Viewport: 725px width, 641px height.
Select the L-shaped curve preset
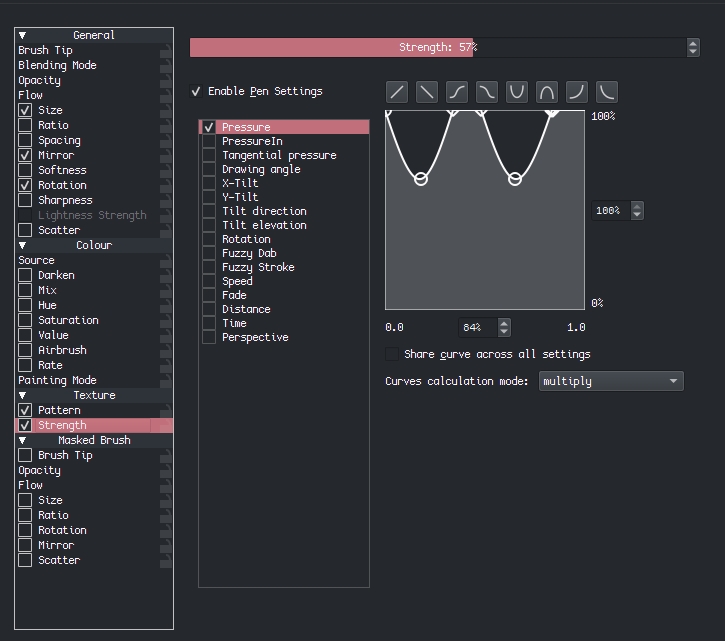[607, 92]
